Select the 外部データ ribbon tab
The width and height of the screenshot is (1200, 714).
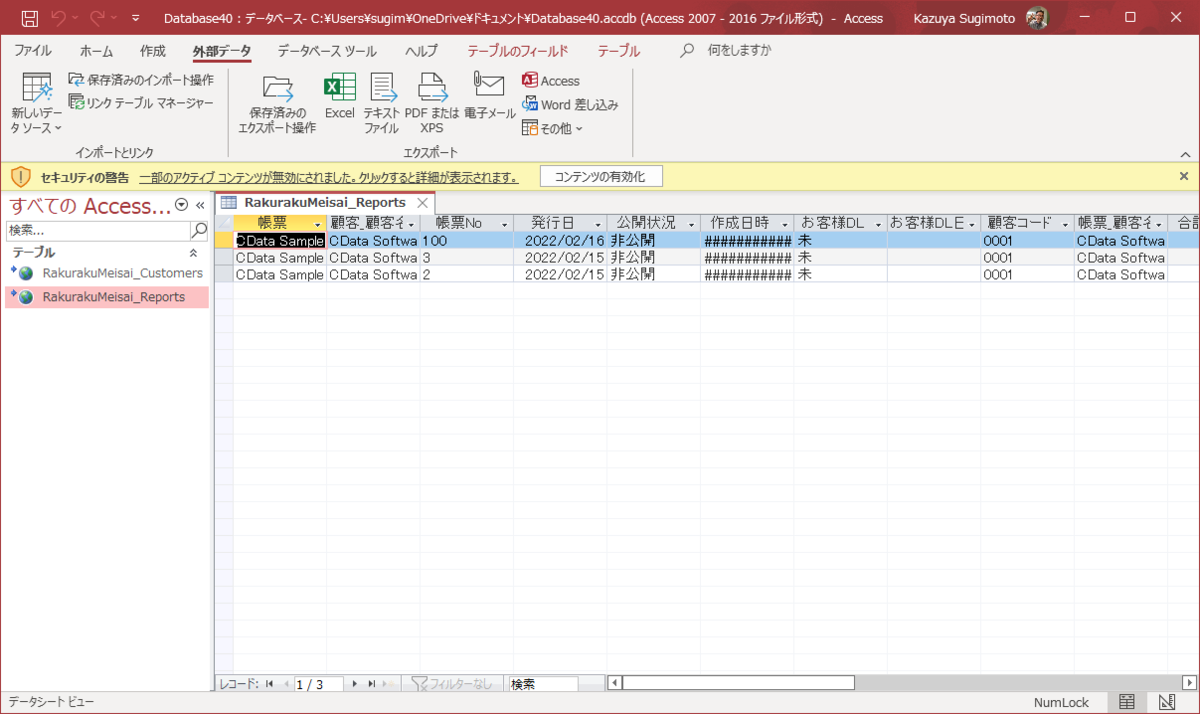pos(222,51)
